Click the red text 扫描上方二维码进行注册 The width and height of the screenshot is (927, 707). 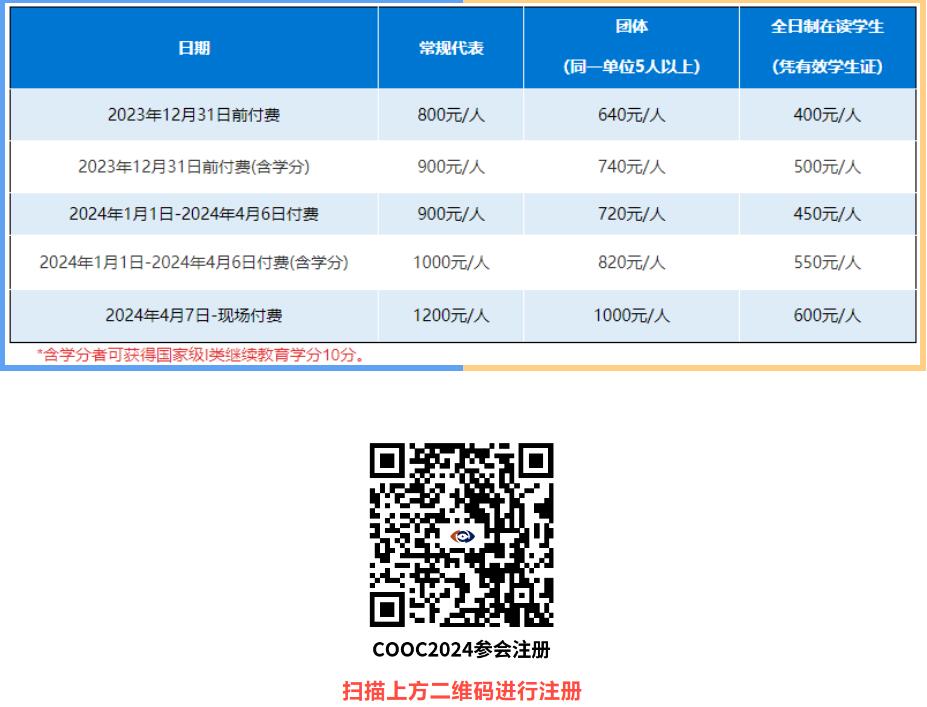(x=461, y=690)
